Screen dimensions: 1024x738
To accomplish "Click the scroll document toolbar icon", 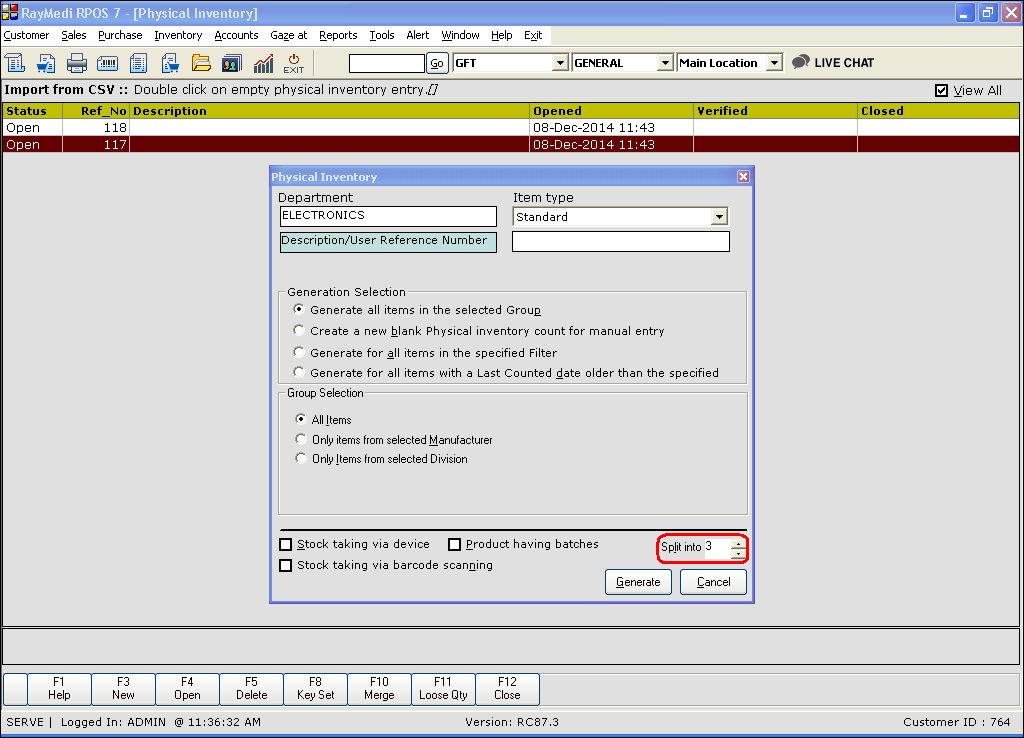I will pos(14,63).
